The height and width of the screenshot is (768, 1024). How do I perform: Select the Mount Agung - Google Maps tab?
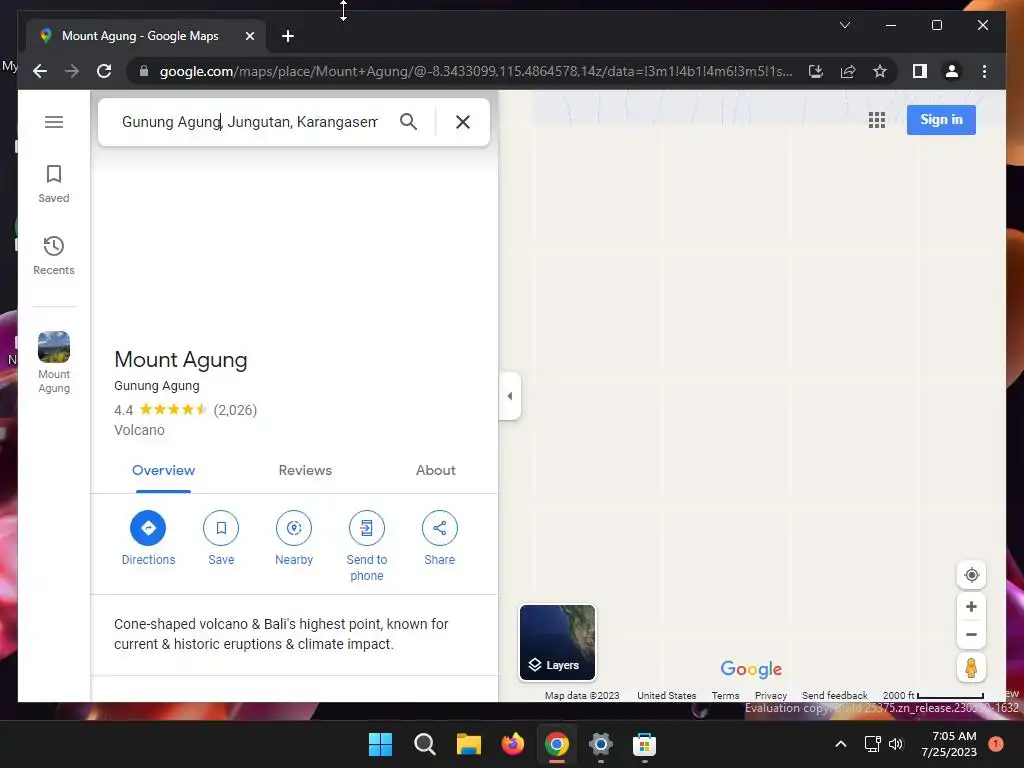147,36
